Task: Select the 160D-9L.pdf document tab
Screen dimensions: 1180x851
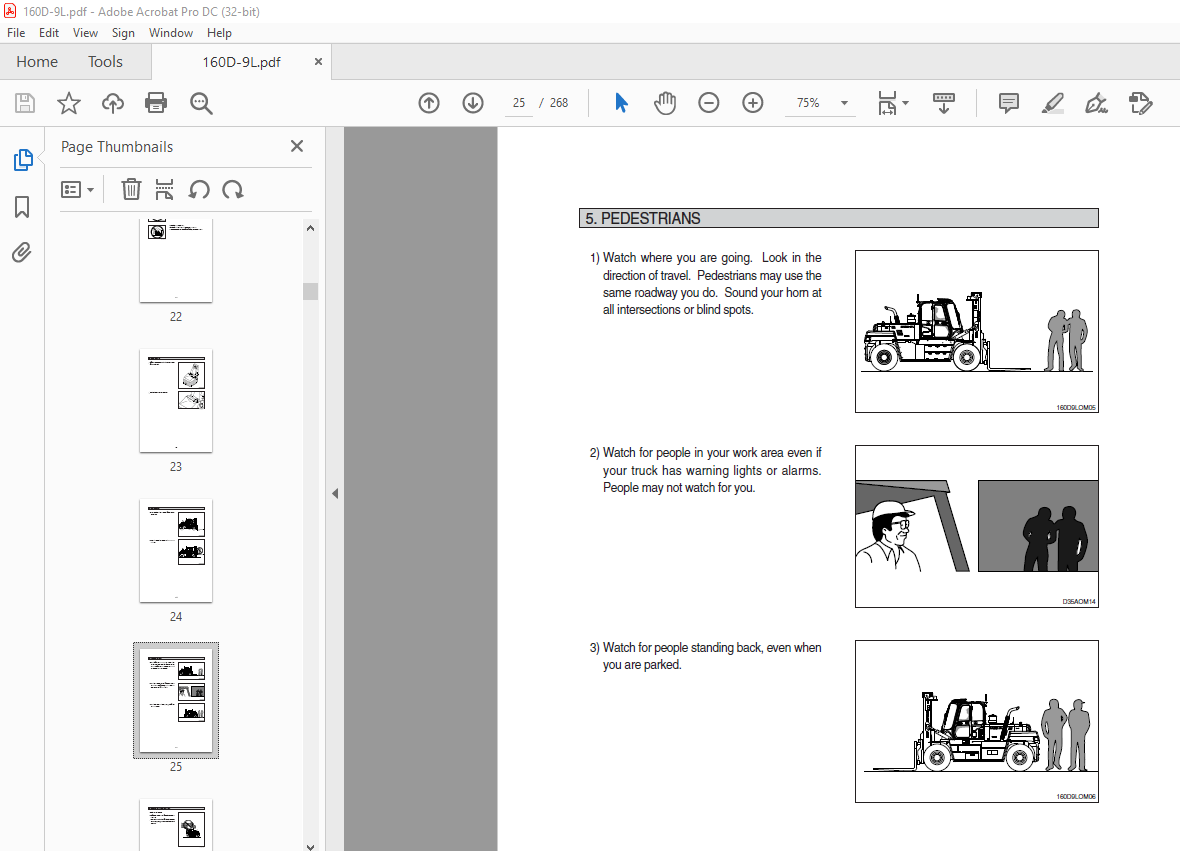Action: tap(241, 62)
